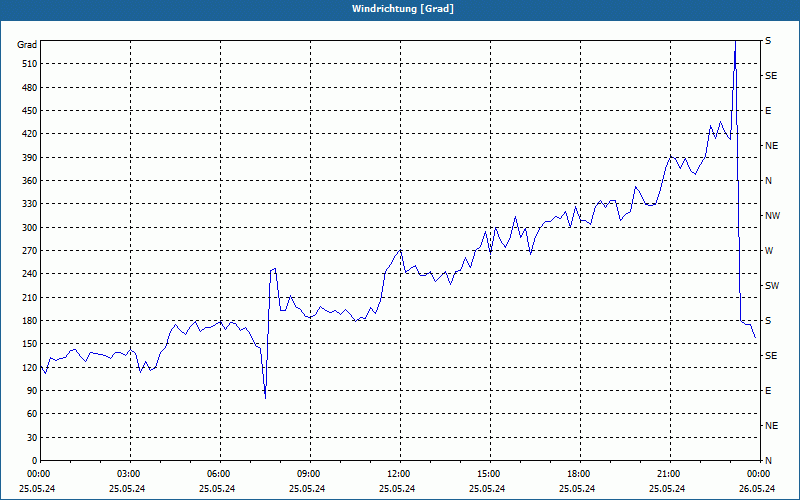Click the 25.05.24 date under 06:00
The image size is (800, 500).
click(x=217, y=489)
